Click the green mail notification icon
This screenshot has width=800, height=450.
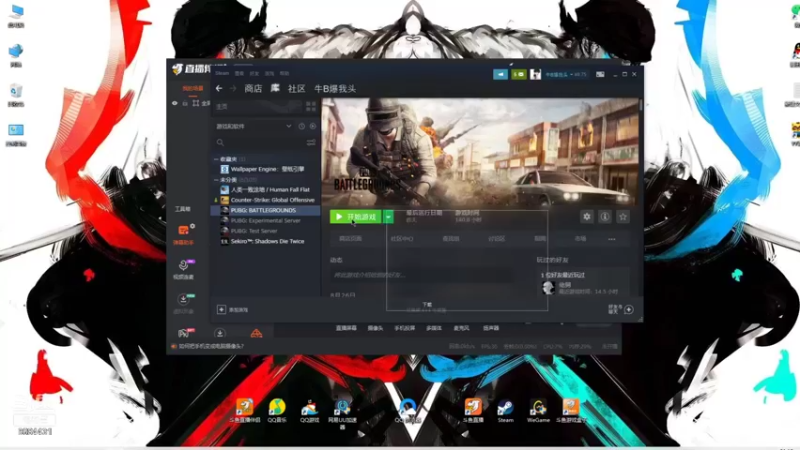click(519, 74)
